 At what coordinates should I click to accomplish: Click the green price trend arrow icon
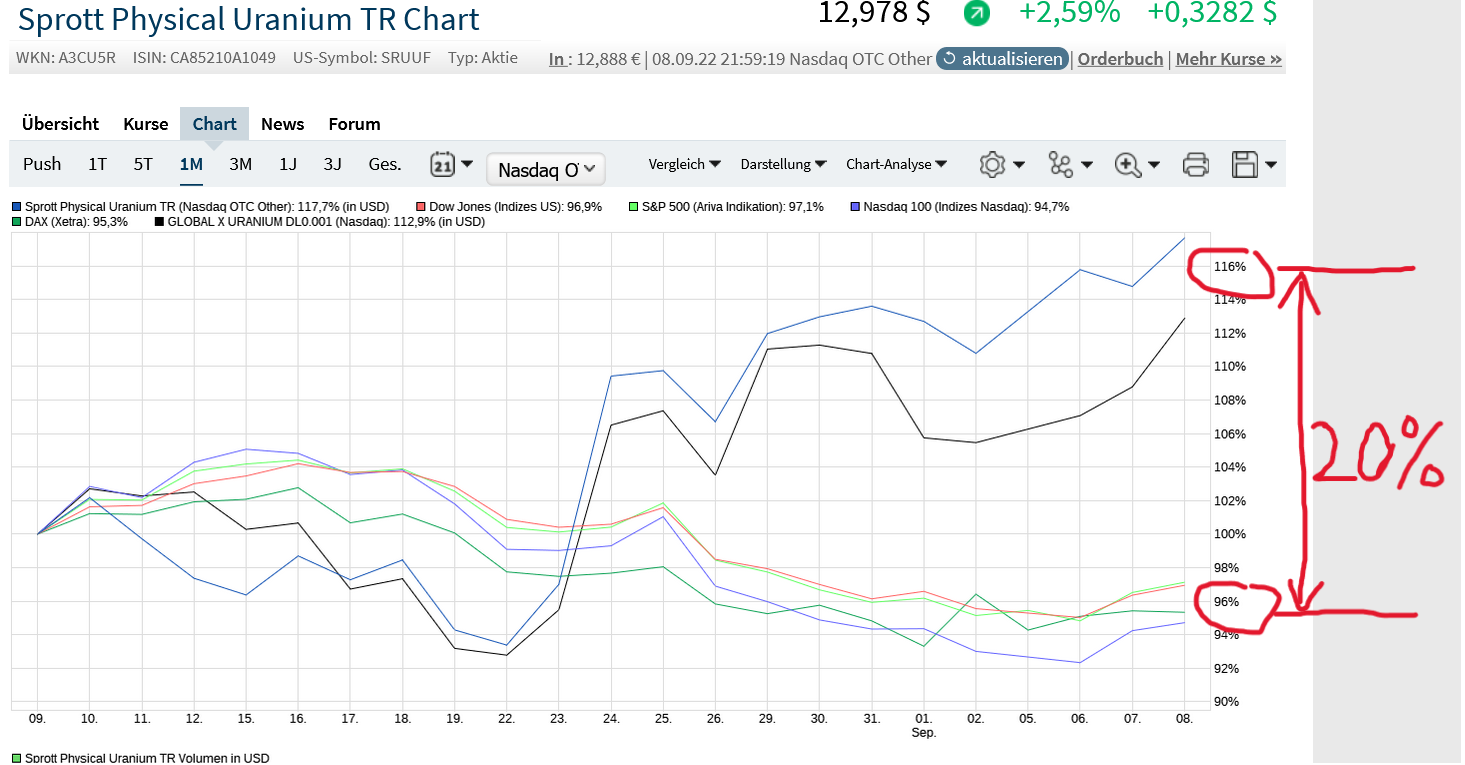tap(976, 13)
